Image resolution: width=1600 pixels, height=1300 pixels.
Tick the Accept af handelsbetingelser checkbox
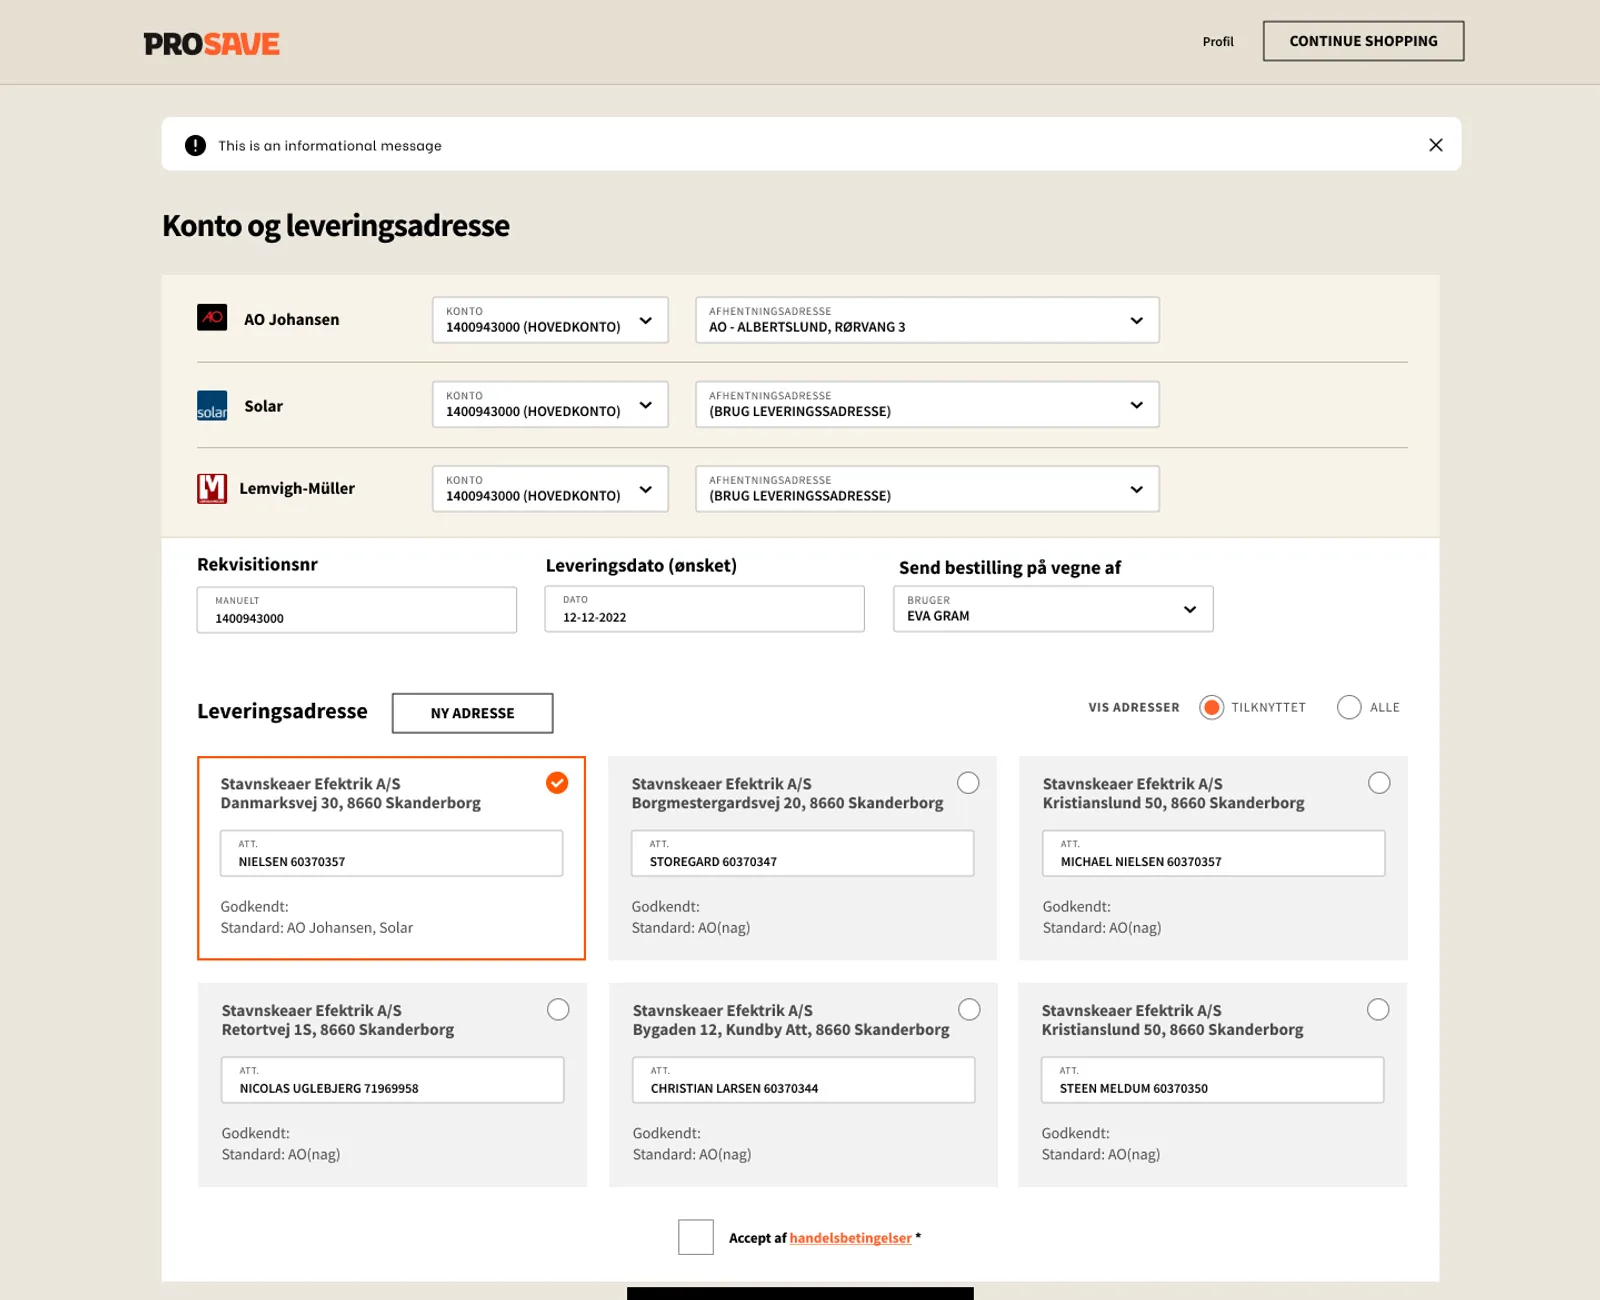click(696, 1237)
